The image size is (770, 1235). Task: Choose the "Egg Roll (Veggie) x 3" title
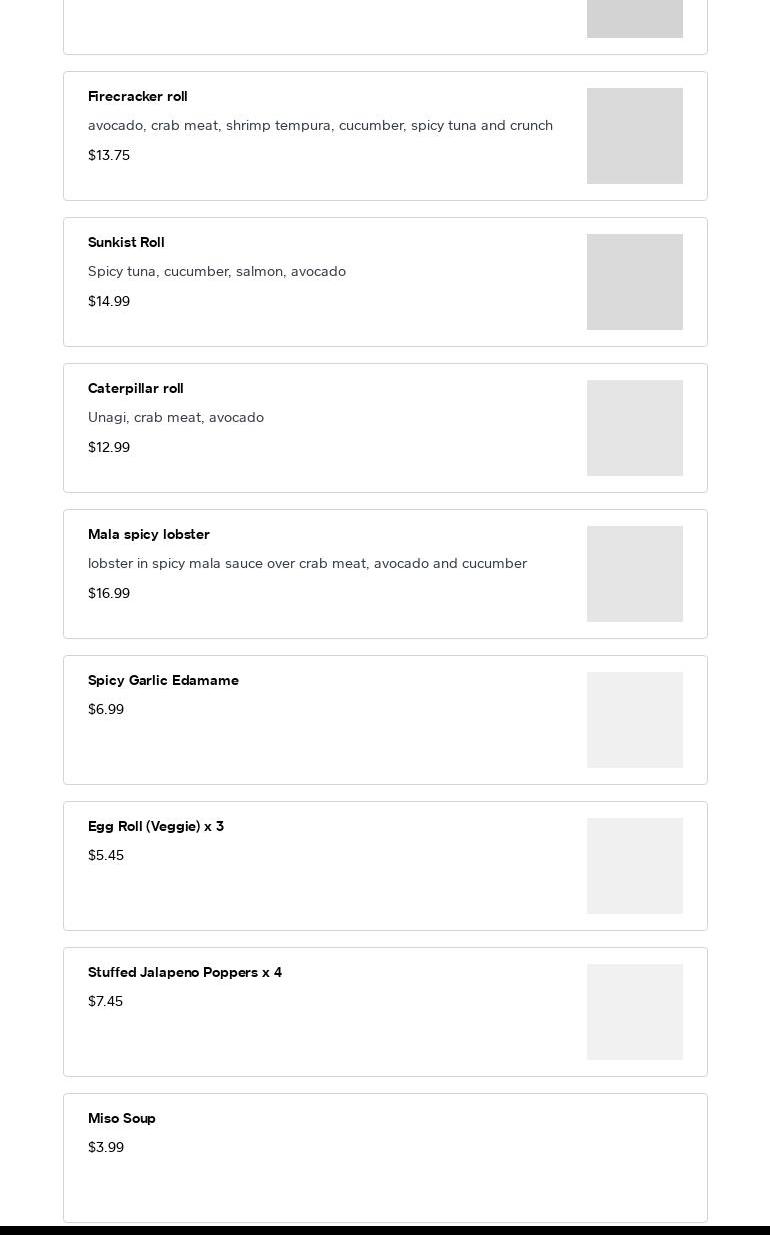156,827
